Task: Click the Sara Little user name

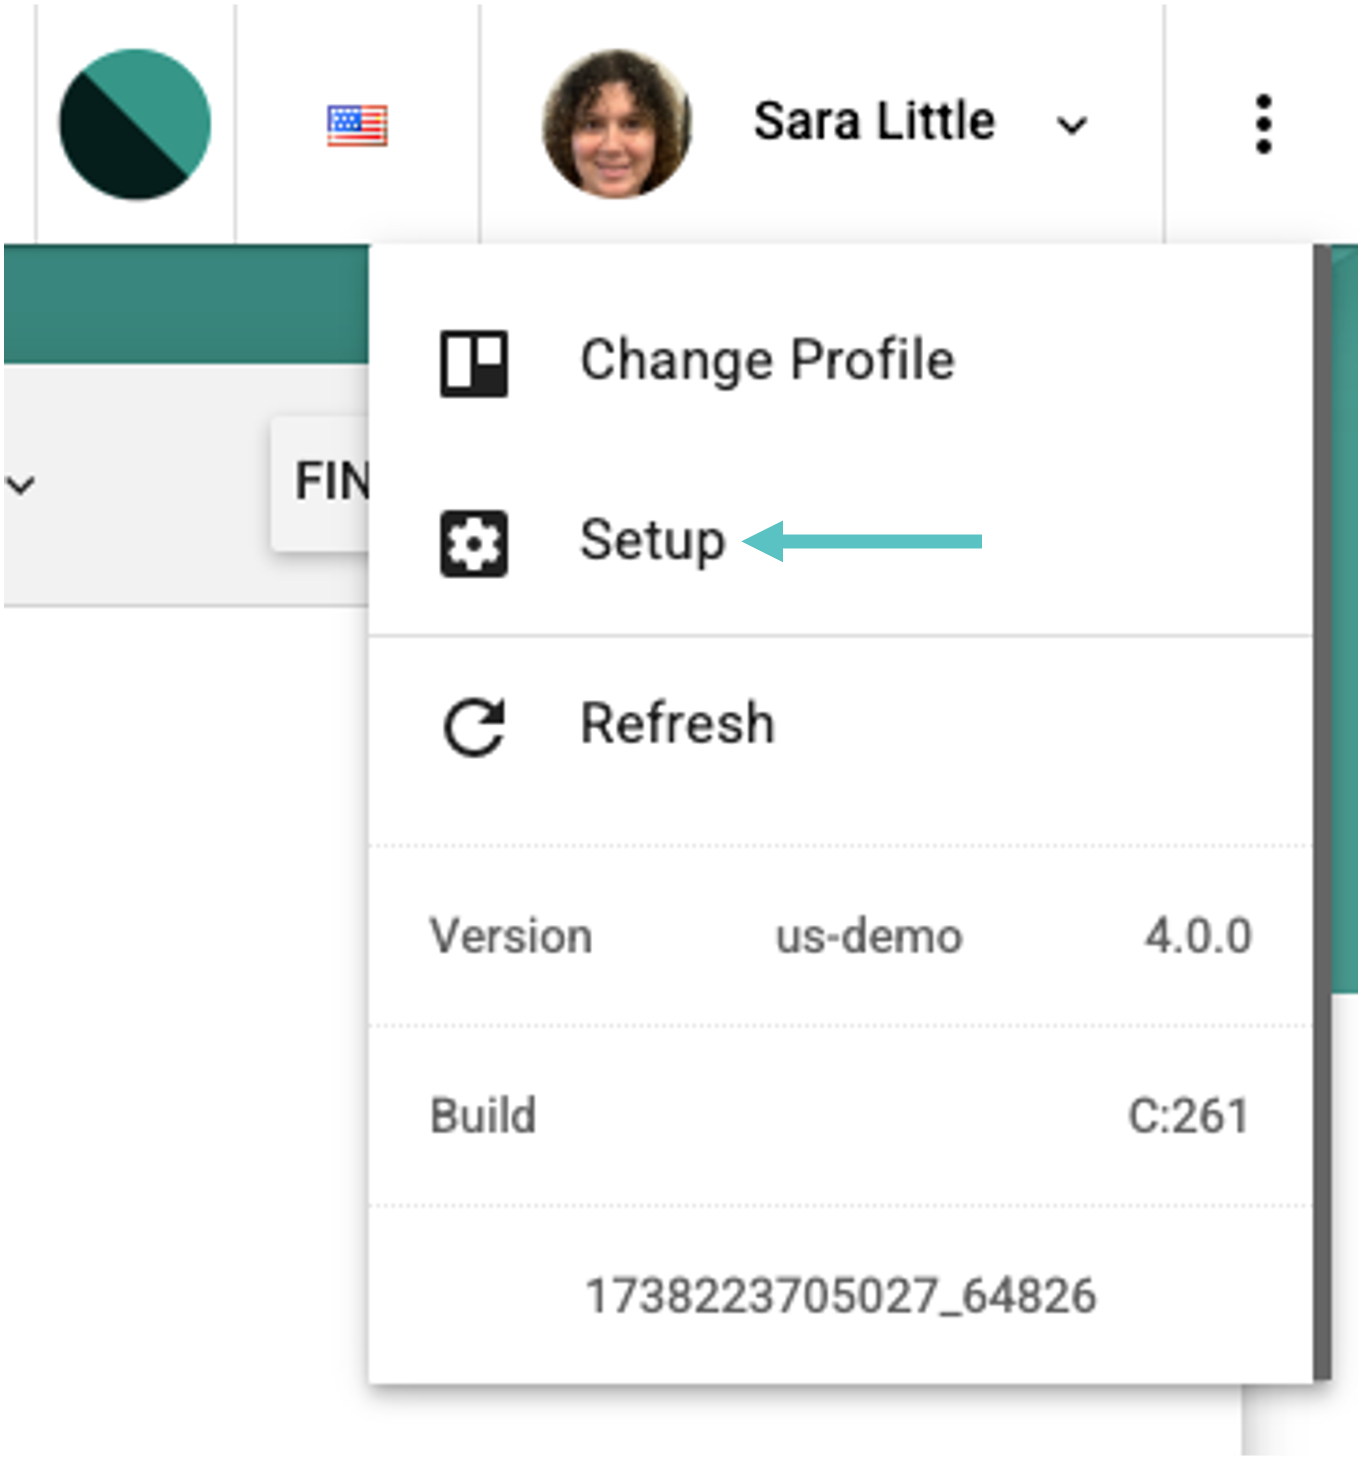Action: (874, 121)
